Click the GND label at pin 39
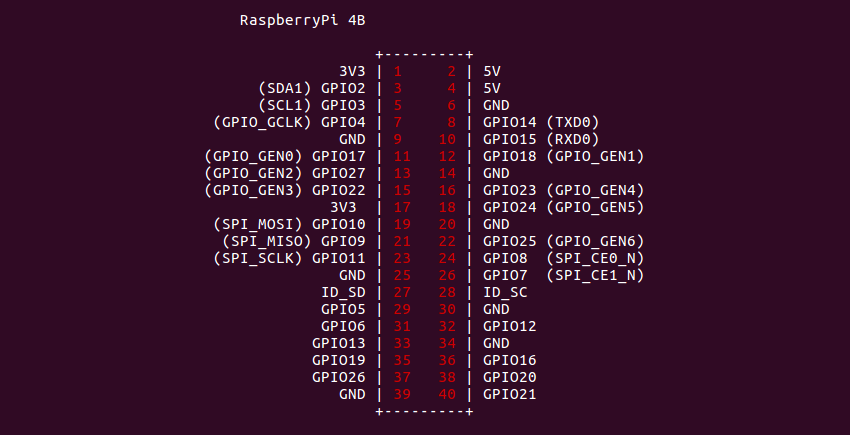This screenshot has width=850, height=435. (352, 395)
